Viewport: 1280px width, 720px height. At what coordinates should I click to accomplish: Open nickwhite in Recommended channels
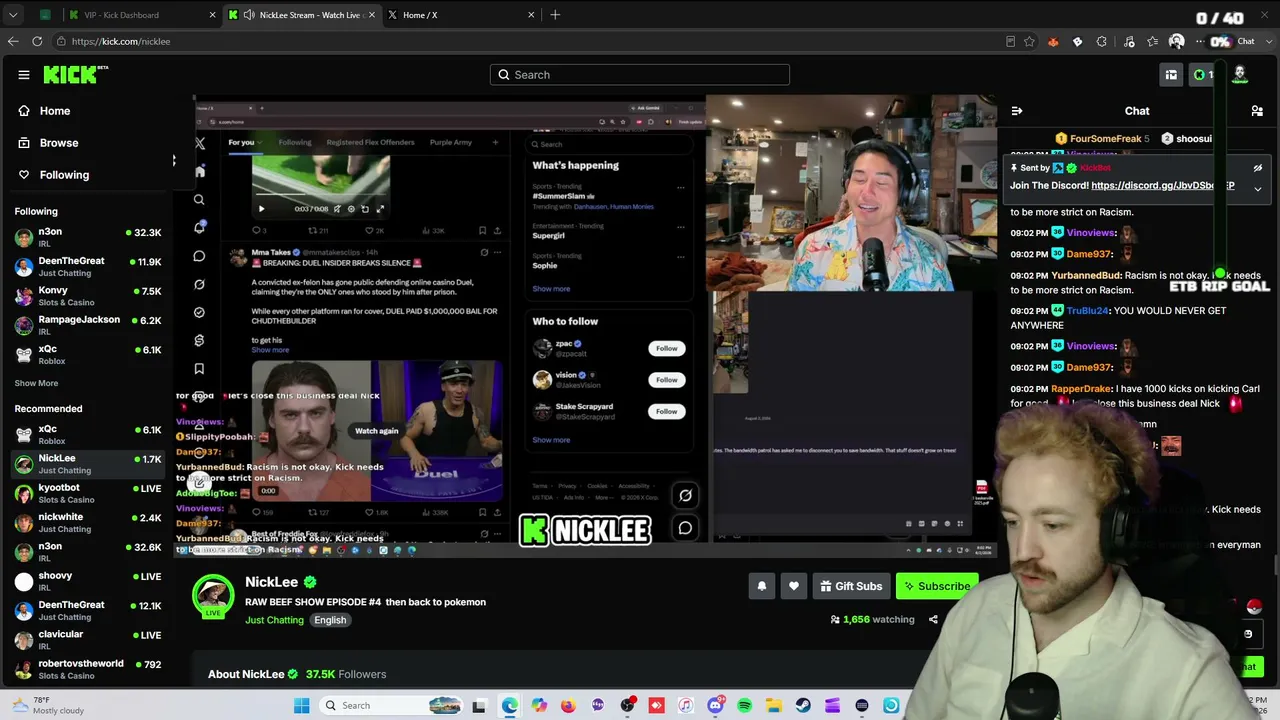(87, 523)
